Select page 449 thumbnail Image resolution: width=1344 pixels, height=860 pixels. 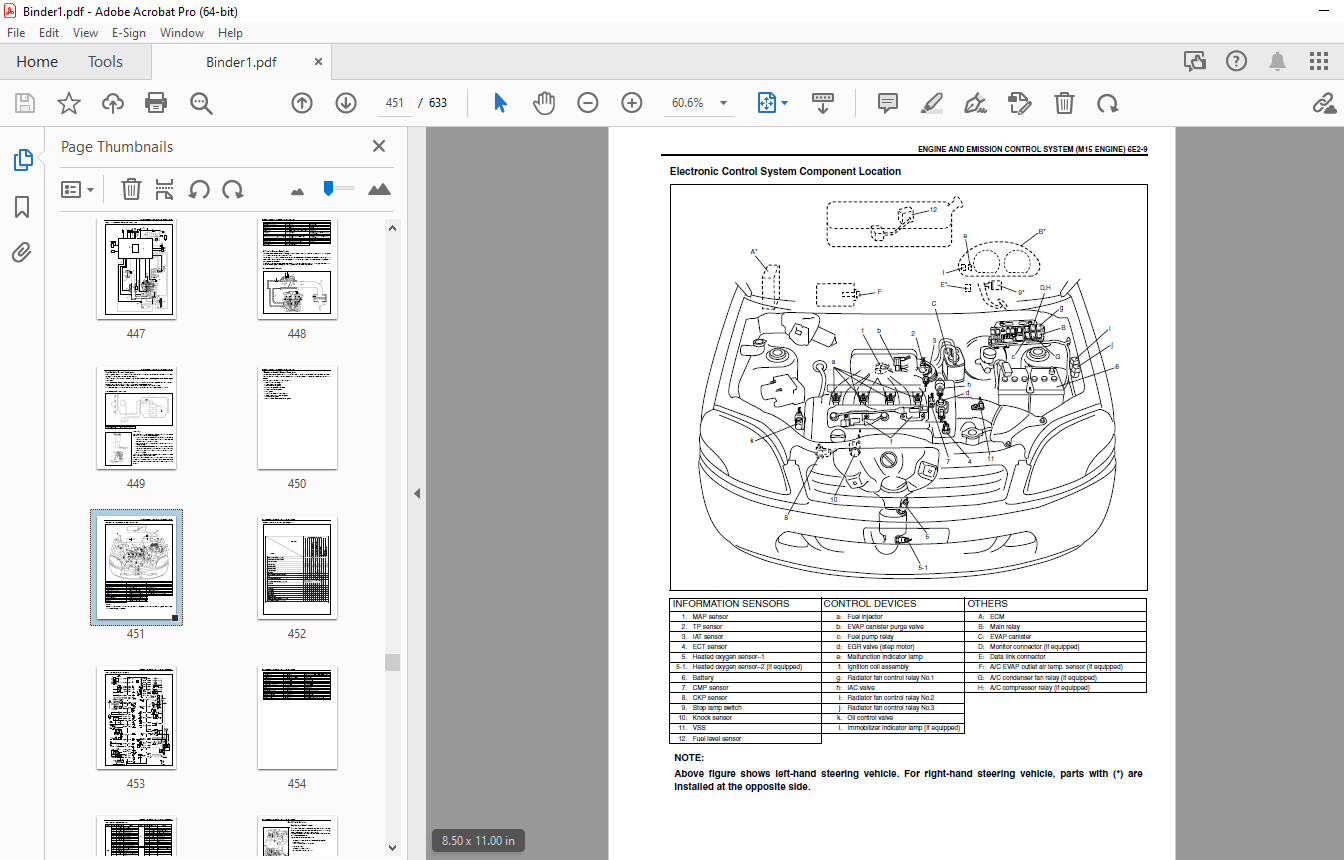point(136,418)
